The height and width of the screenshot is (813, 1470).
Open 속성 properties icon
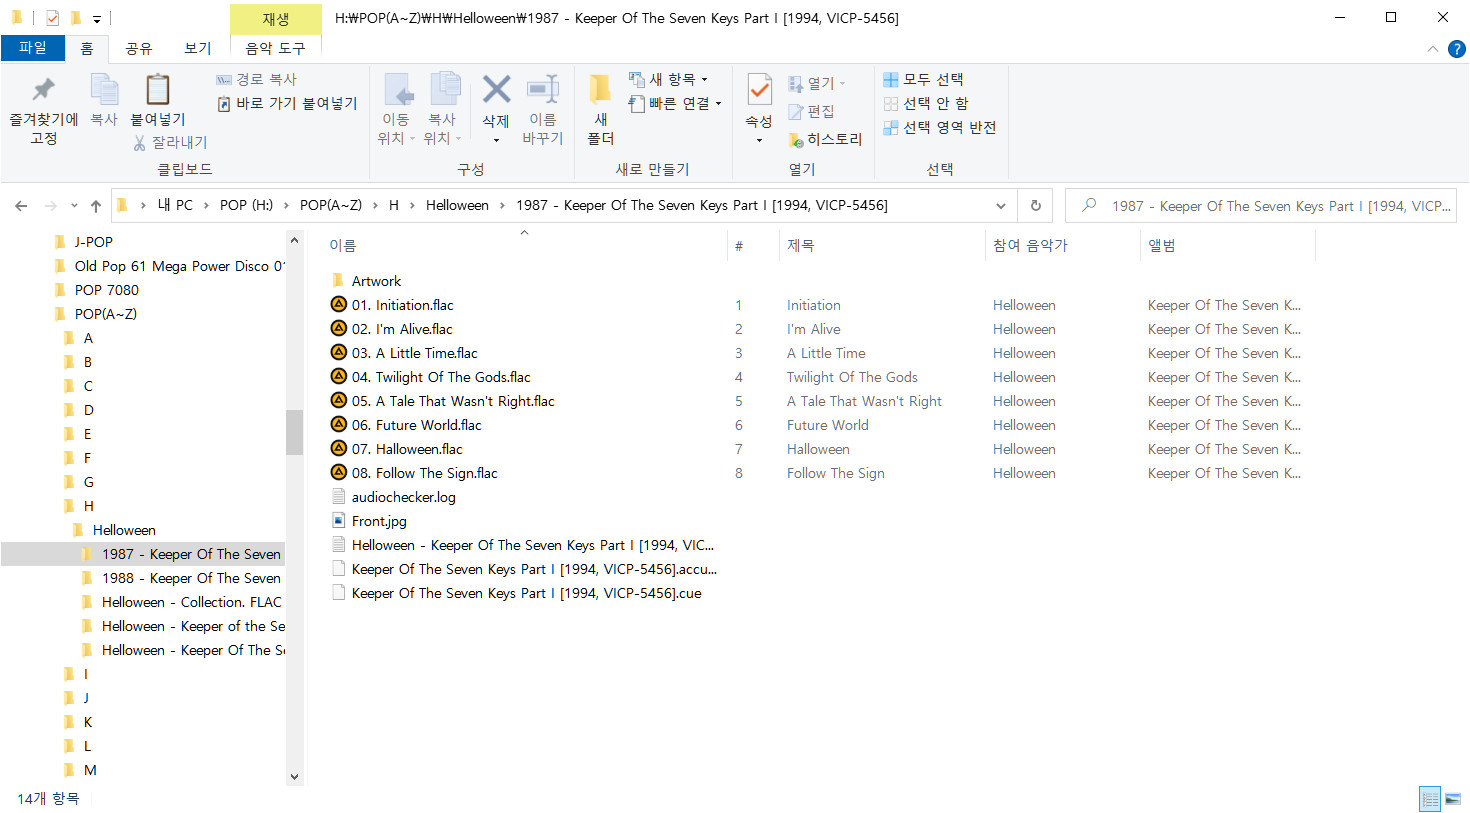point(759,90)
